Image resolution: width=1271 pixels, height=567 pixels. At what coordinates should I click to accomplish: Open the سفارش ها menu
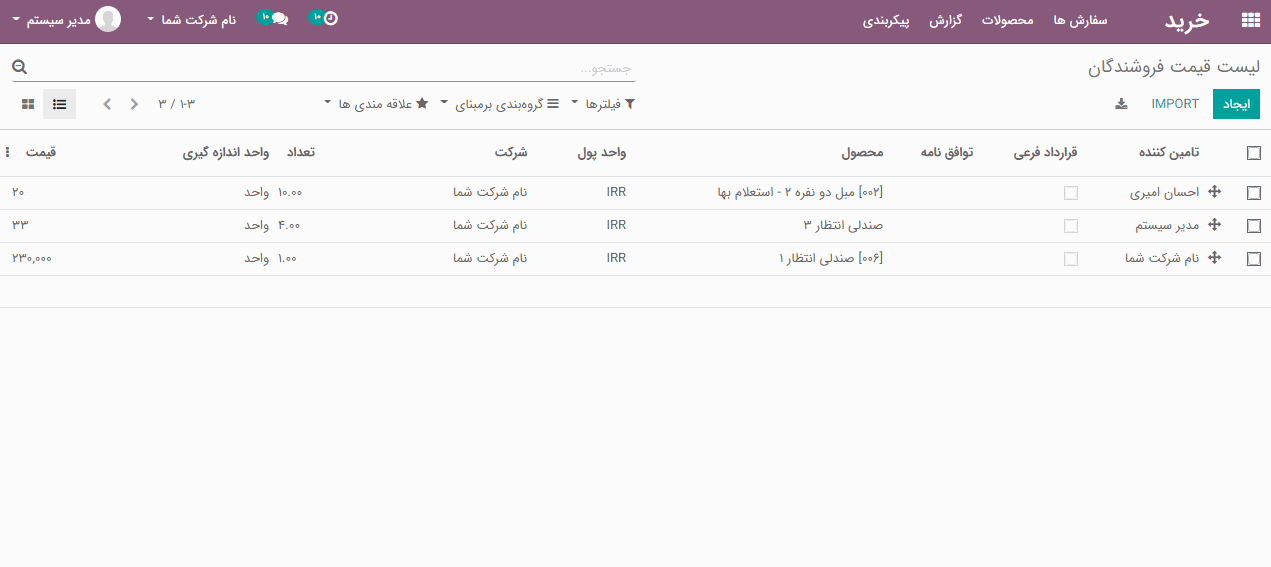pos(1081,20)
